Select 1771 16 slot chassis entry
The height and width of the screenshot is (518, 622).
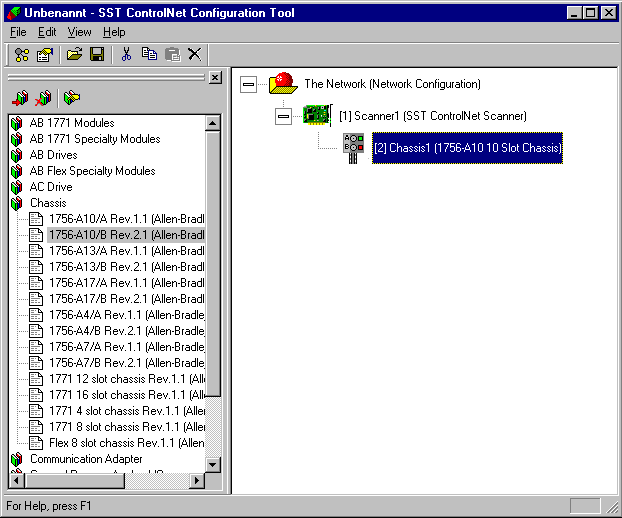click(127, 395)
